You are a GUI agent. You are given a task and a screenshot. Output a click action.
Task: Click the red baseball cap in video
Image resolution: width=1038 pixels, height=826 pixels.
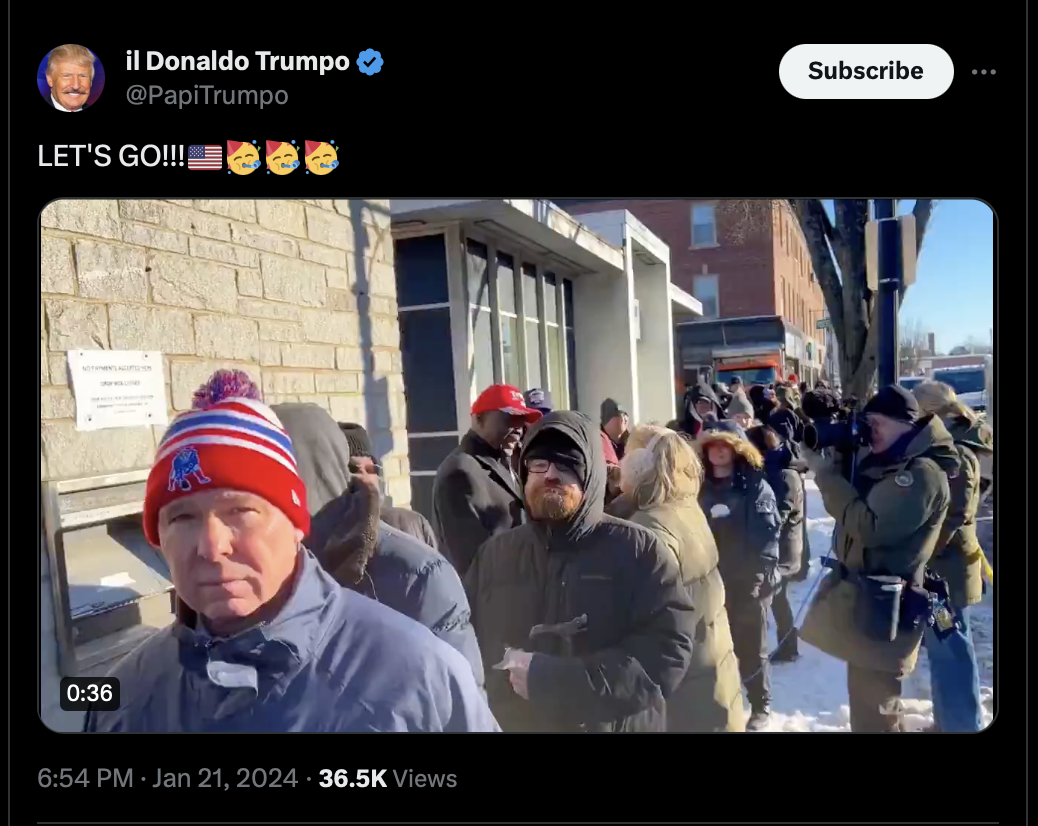click(506, 402)
